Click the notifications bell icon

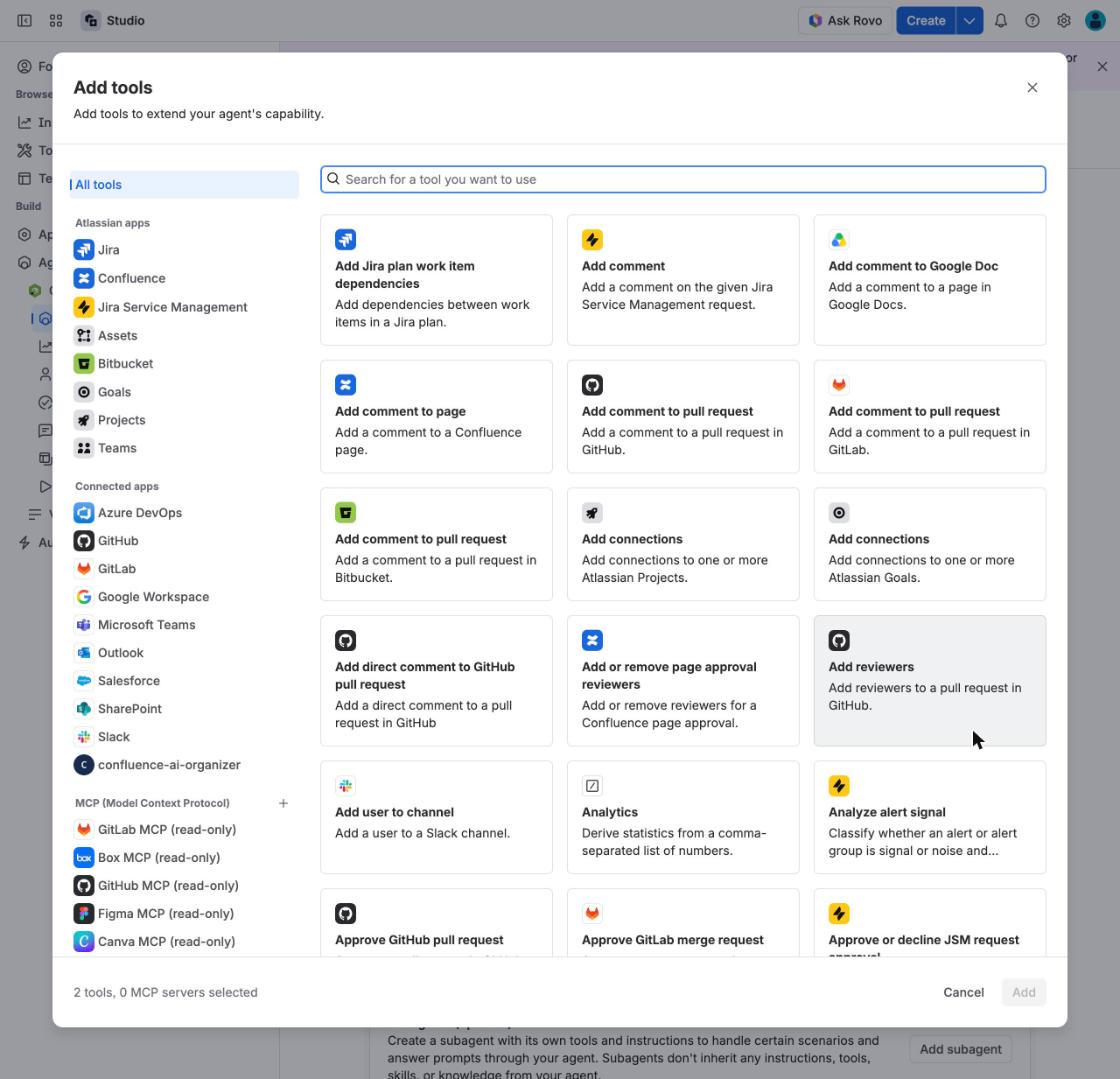click(x=1001, y=21)
